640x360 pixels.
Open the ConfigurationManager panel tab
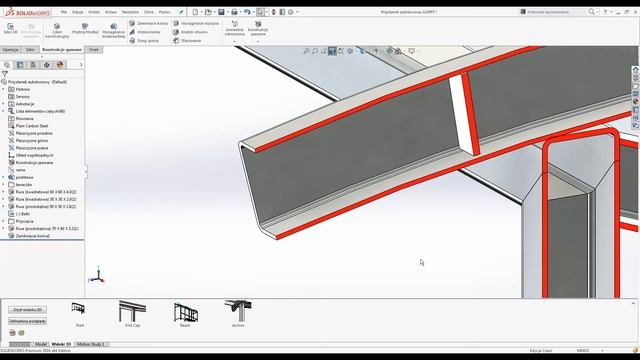point(33,65)
